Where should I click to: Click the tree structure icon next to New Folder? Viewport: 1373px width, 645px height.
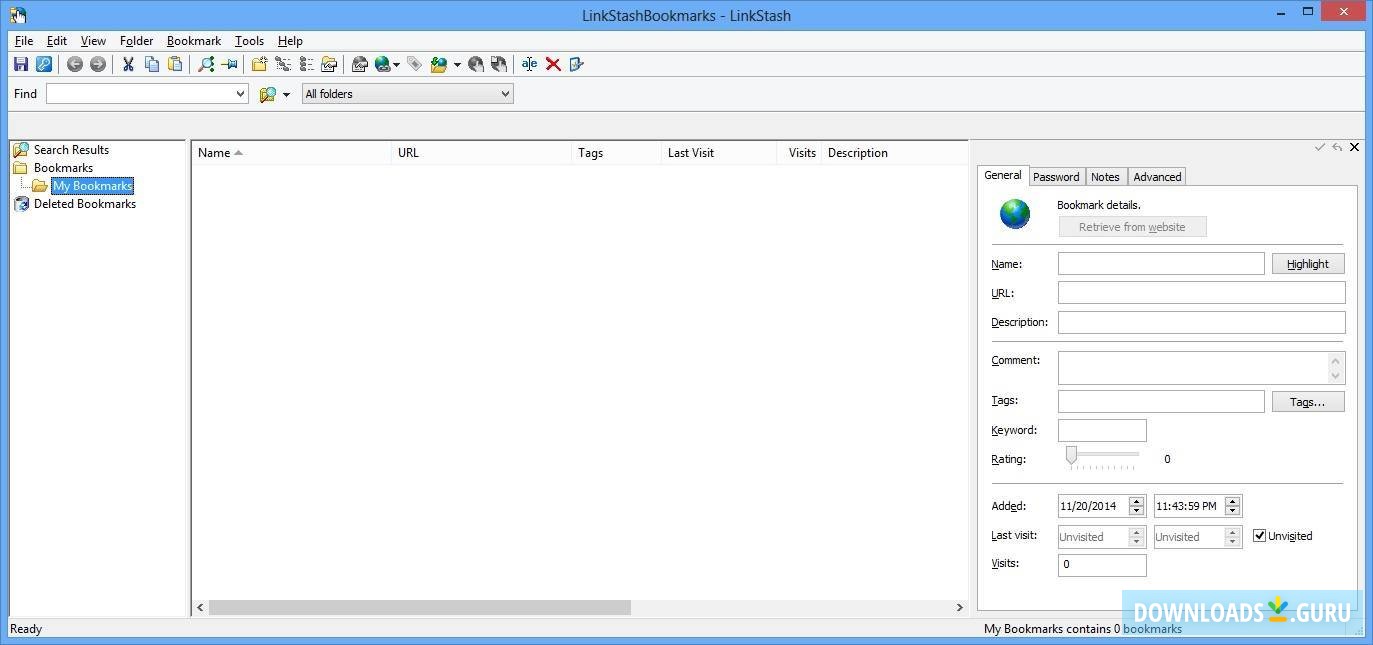283,64
